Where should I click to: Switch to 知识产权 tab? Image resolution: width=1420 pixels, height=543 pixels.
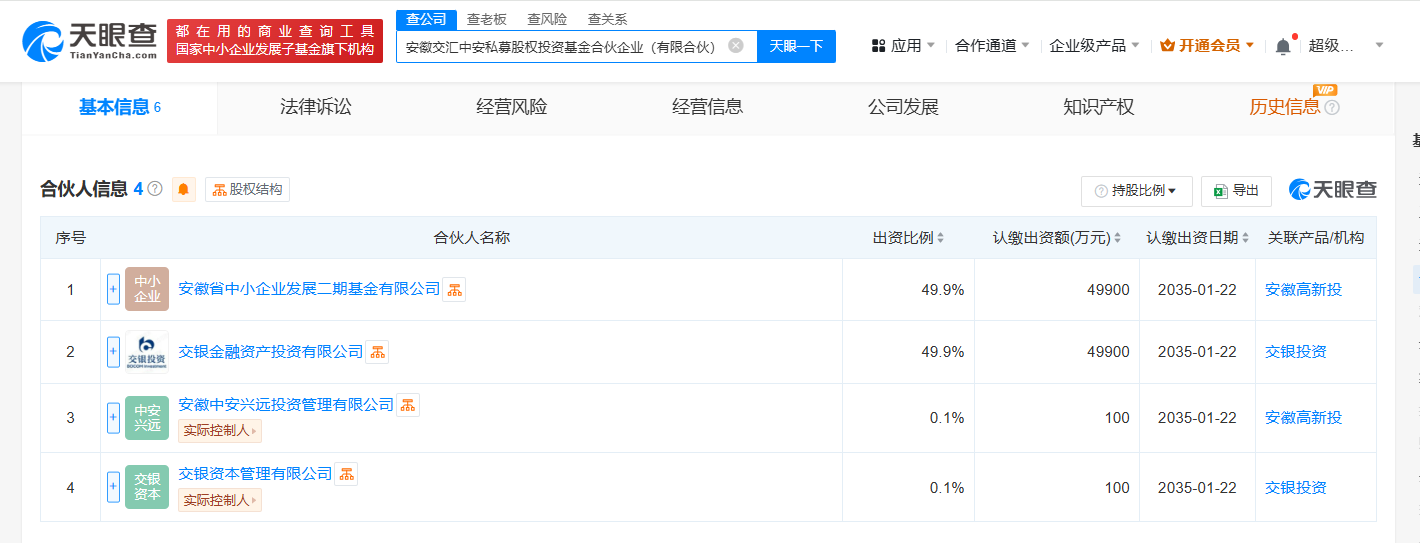pos(1099,107)
